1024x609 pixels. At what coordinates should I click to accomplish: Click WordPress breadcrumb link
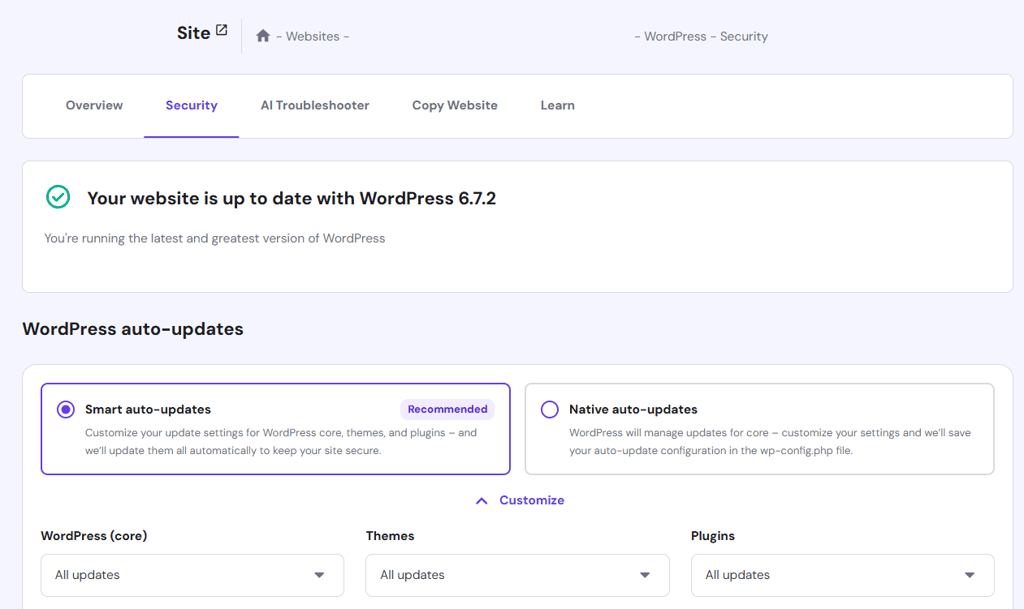675,37
